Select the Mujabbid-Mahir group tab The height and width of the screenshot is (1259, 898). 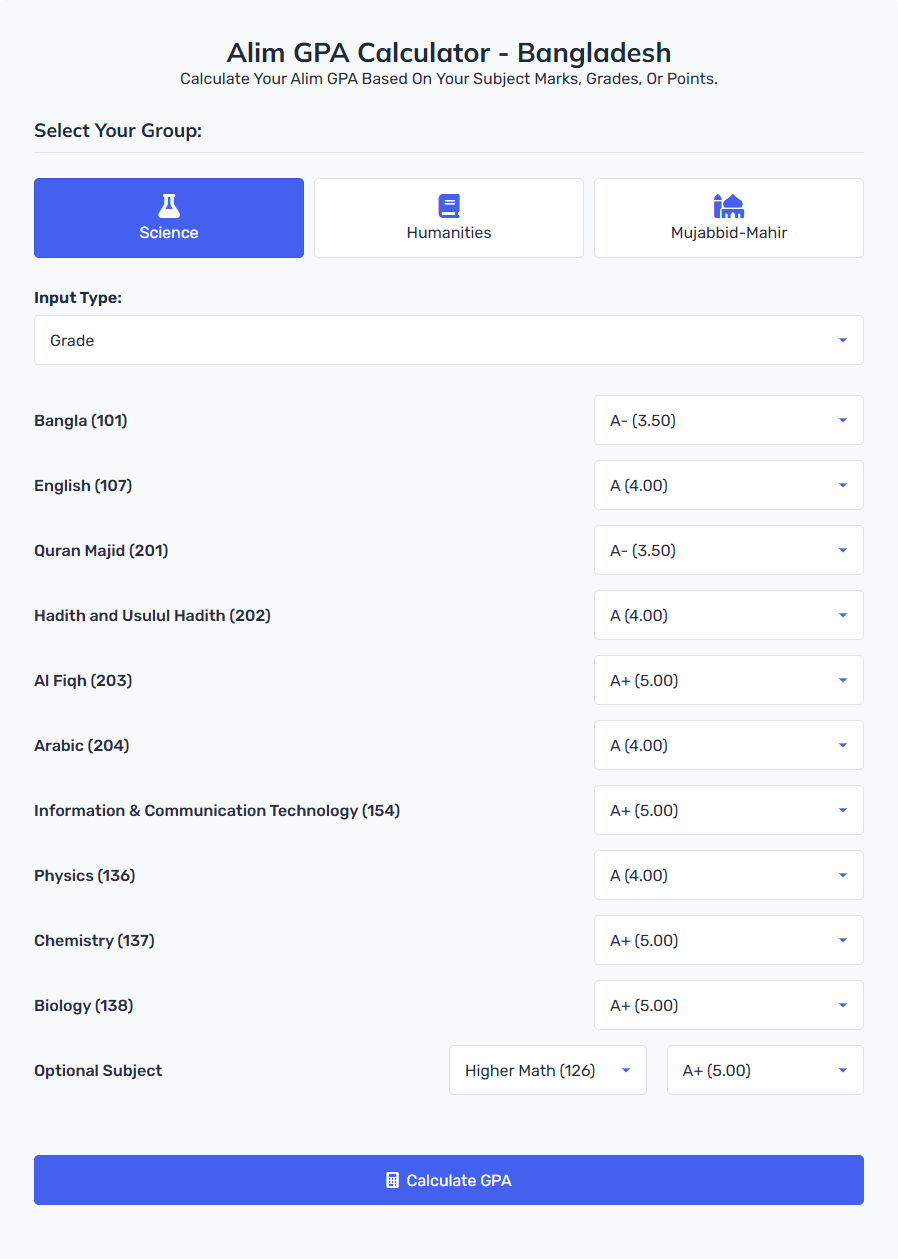(x=729, y=218)
